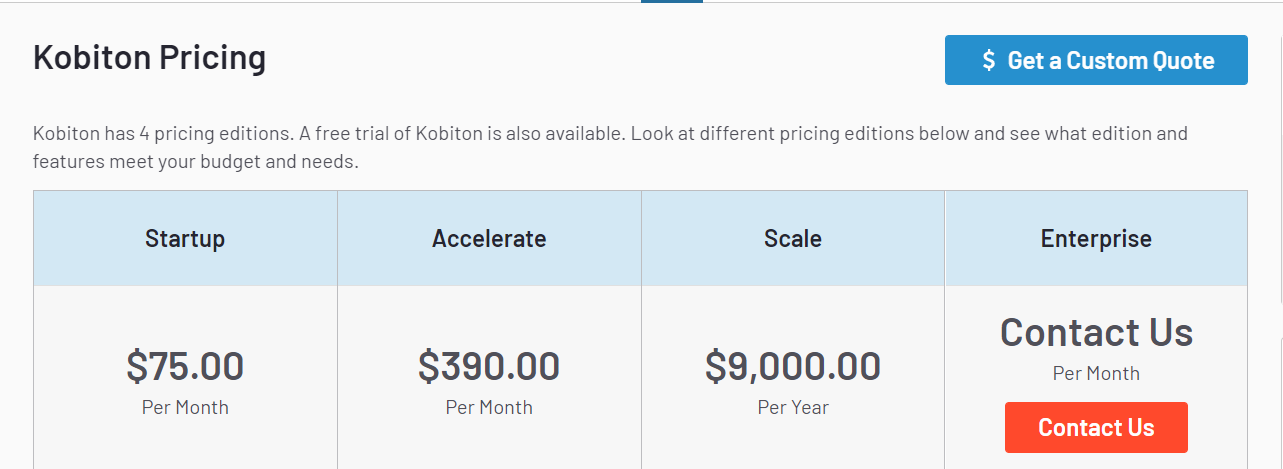Click Per Month label above red Contact Us button
Screen dimensions: 1283x469
pos(1096,373)
